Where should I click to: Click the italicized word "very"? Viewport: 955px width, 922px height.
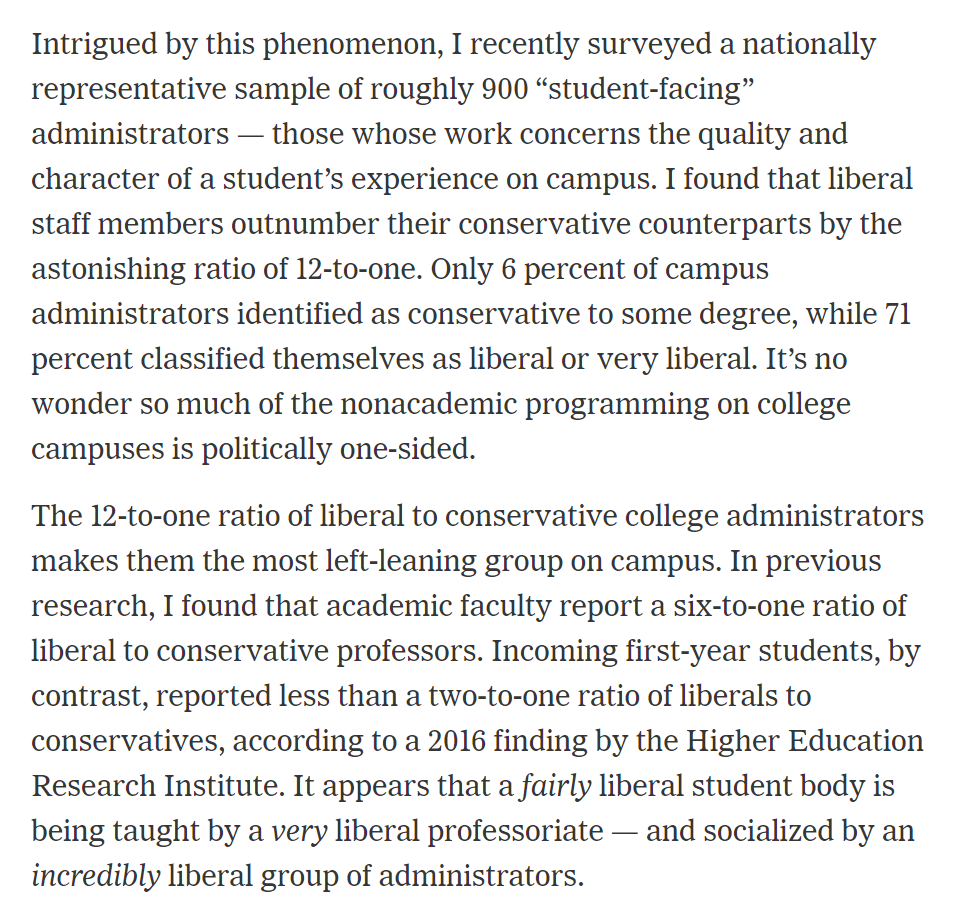click(299, 832)
